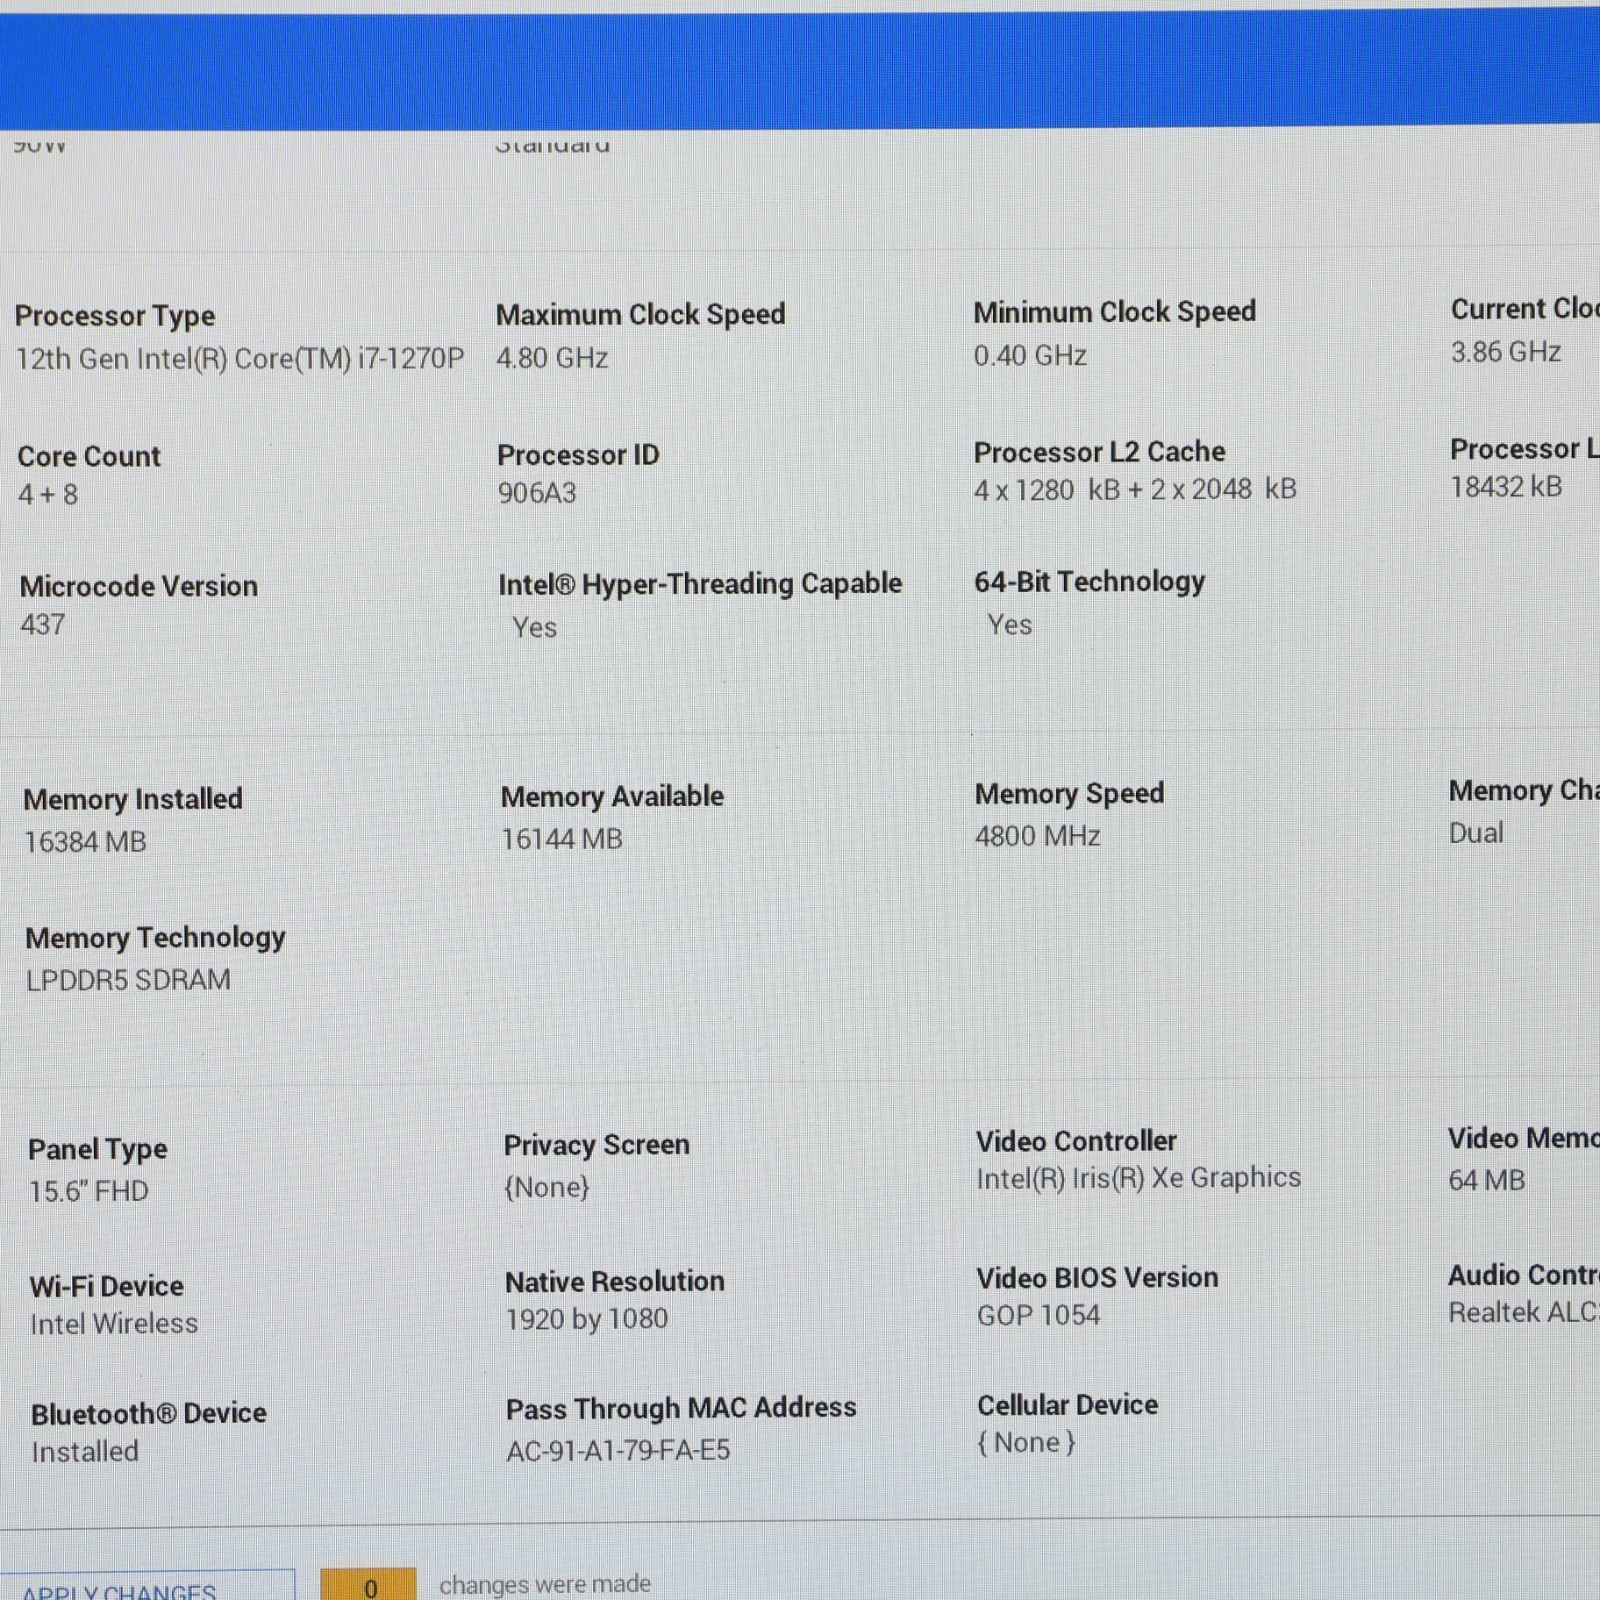Select the '437' microcode value
The width and height of the screenshot is (1600, 1600).
point(43,625)
